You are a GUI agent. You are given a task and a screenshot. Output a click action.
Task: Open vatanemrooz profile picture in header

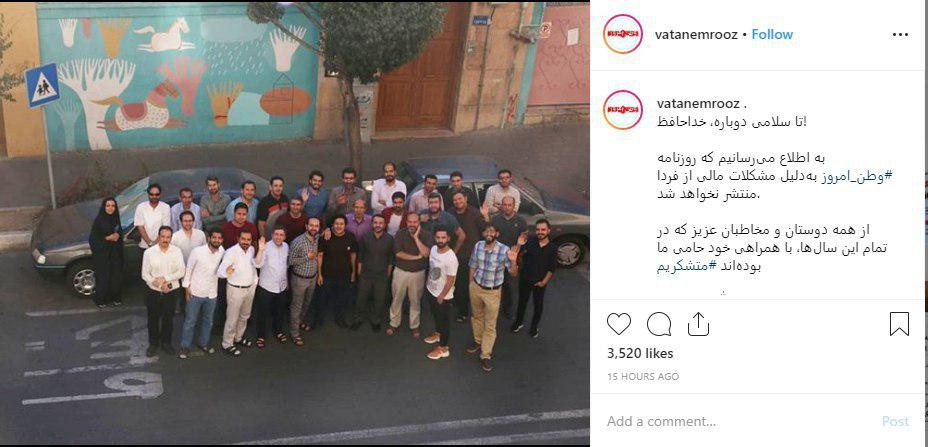coord(623,34)
